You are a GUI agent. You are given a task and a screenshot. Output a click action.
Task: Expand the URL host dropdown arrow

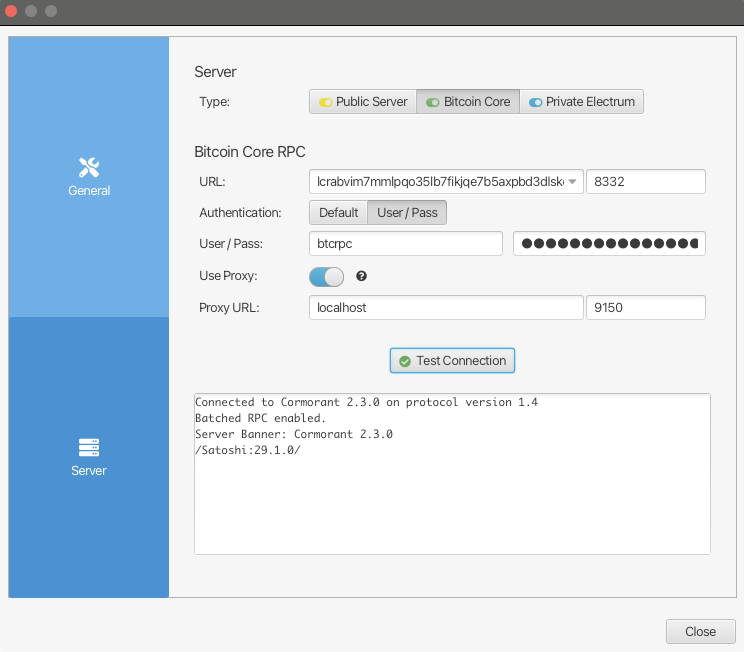(x=573, y=182)
